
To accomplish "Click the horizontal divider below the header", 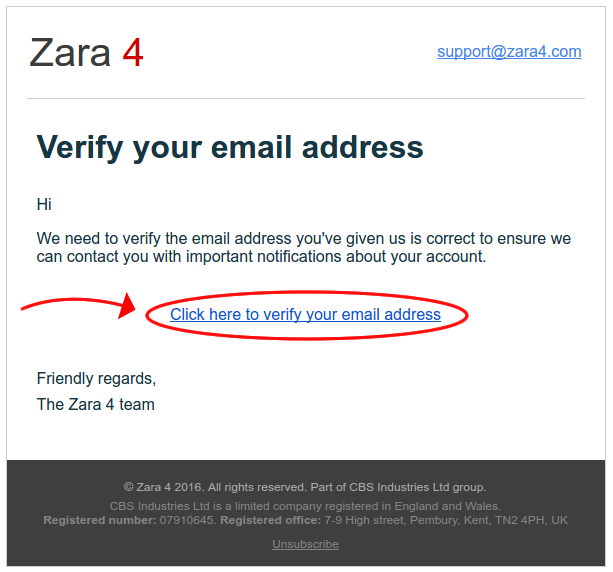I will (306, 99).
